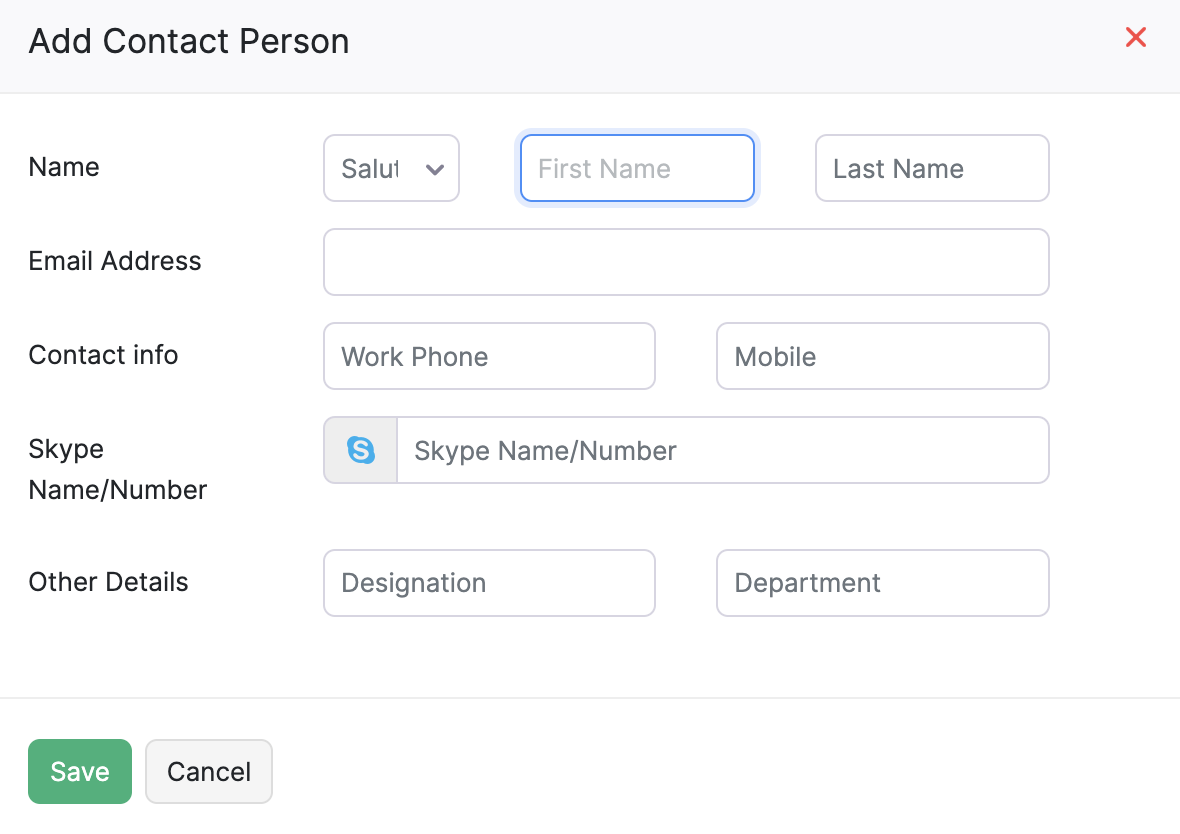Click the Save button
Viewport: 1180px width, 834px height.
tap(79, 771)
